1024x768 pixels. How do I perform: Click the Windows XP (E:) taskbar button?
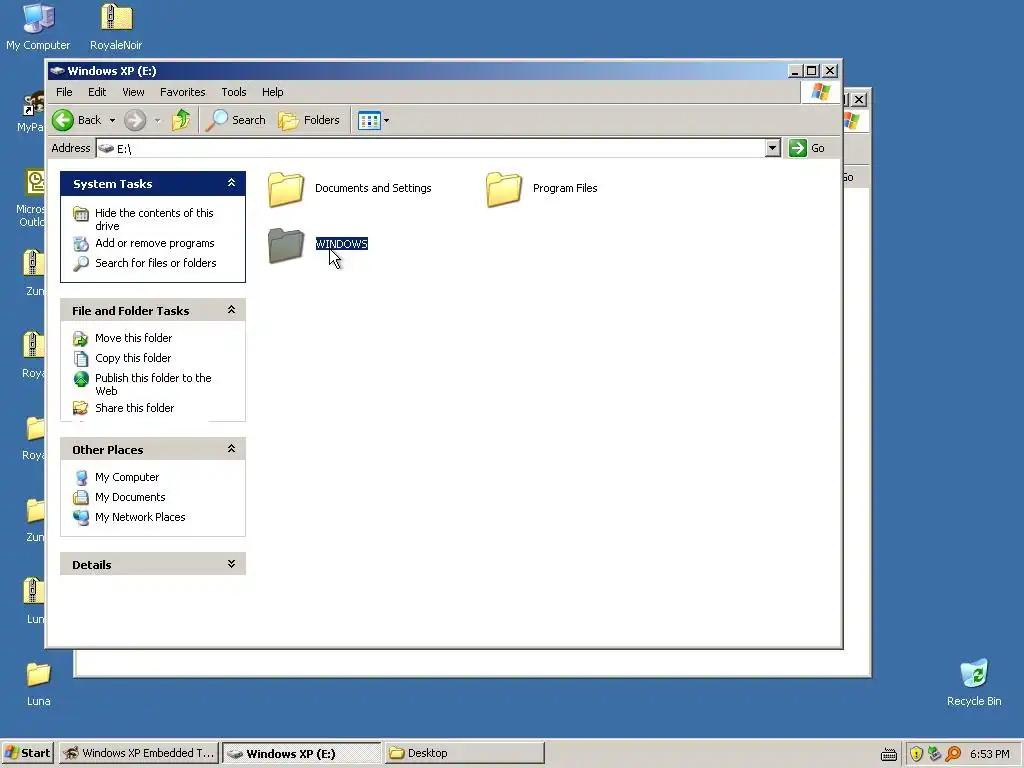tap(301, 753)
